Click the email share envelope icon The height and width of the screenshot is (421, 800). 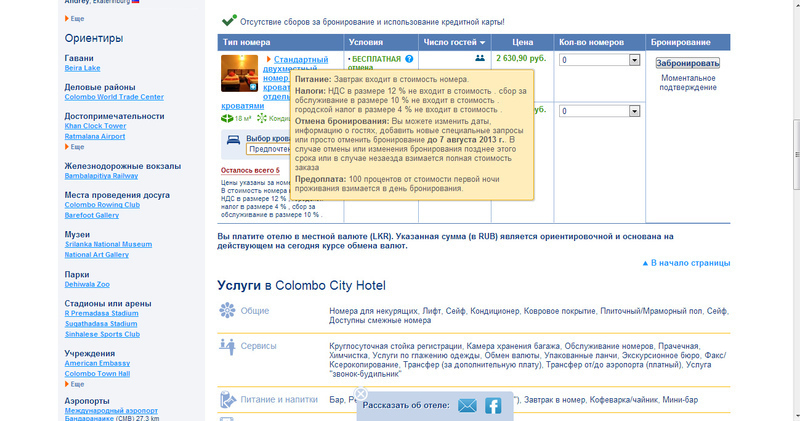(x=467, y=406)
